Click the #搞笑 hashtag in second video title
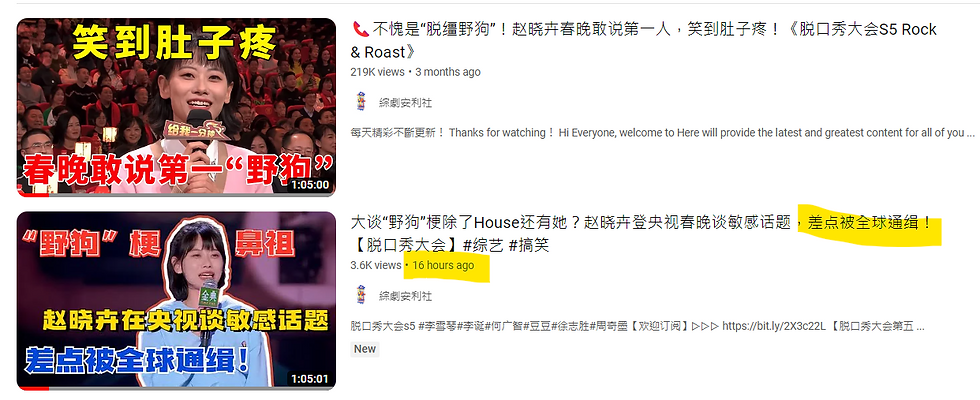 click(529, 245)
